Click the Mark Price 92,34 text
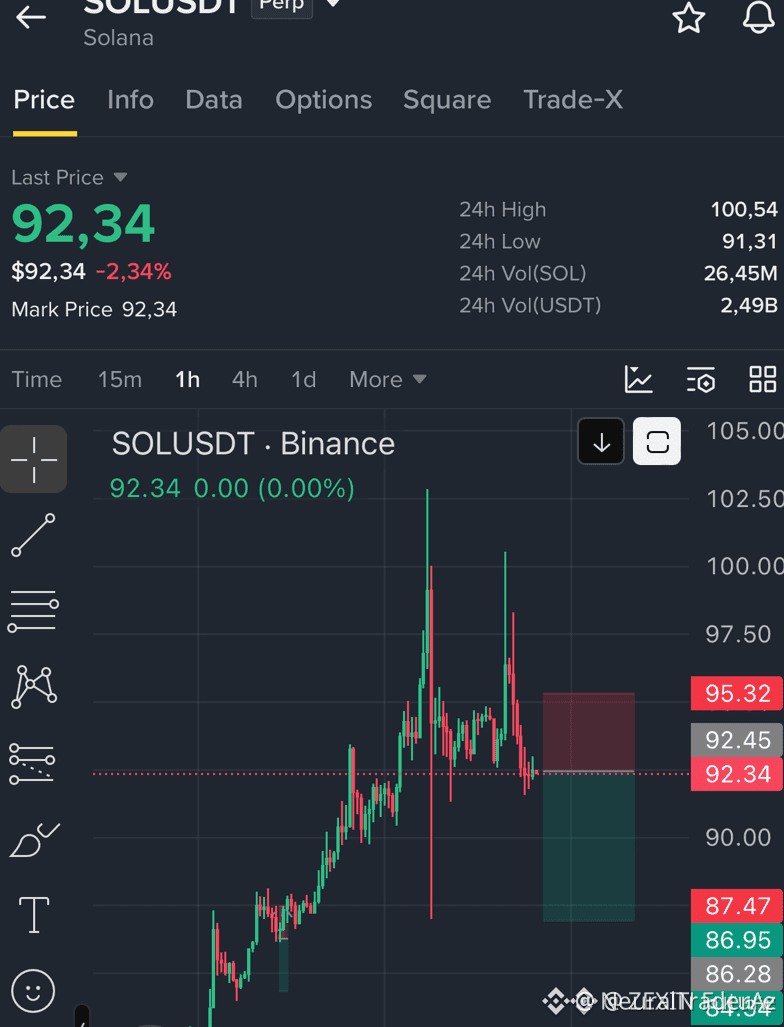This screenshot has width=784, height=1027. 94,309
